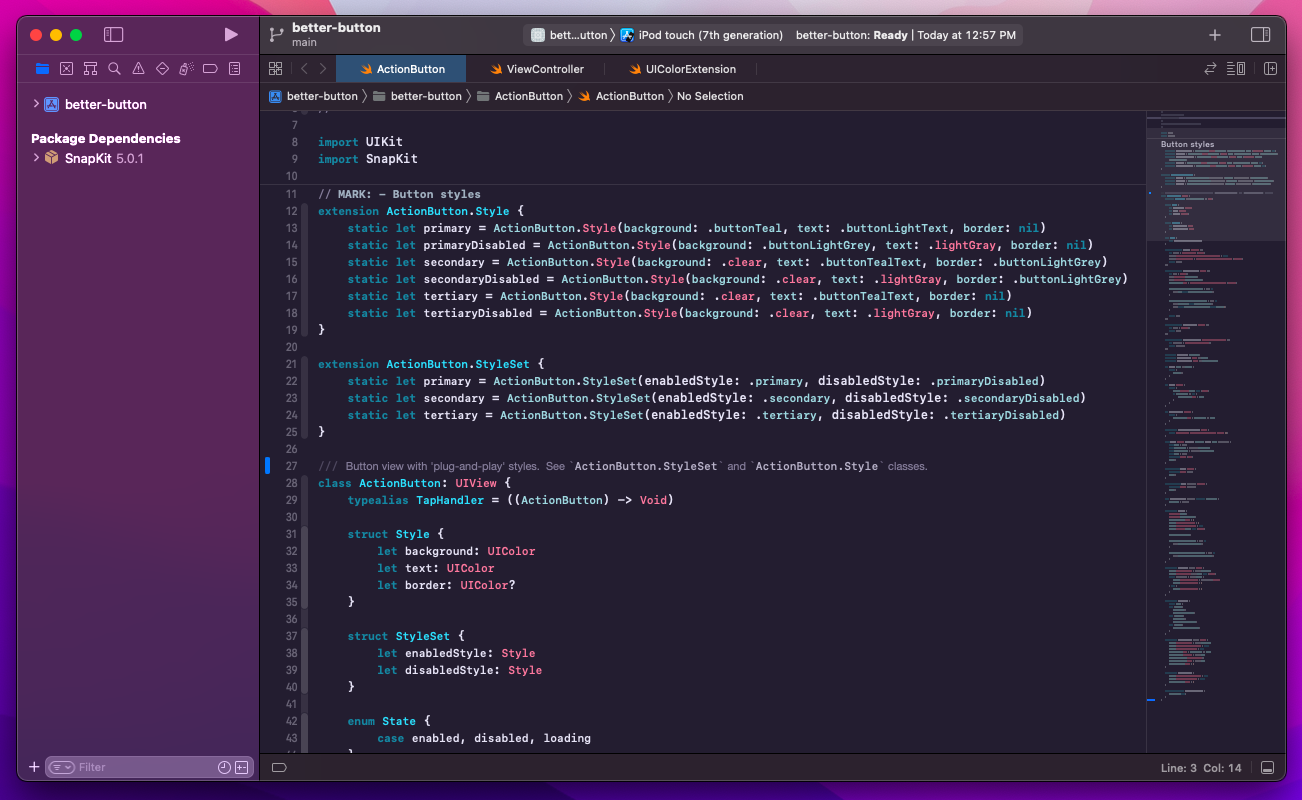
Task: Toggle the debug area at bottom right
Action: pos(1267,768)
